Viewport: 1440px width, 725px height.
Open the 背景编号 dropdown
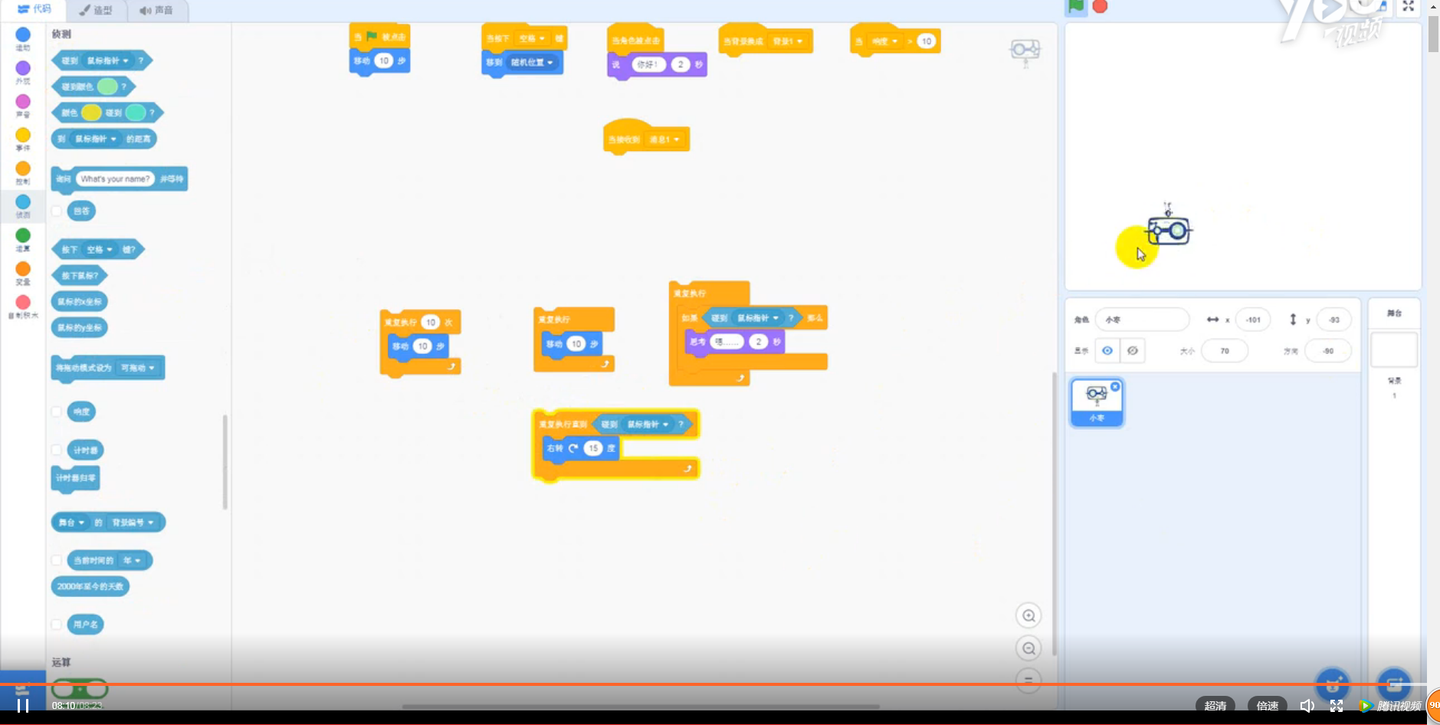[x=133, y=523]
